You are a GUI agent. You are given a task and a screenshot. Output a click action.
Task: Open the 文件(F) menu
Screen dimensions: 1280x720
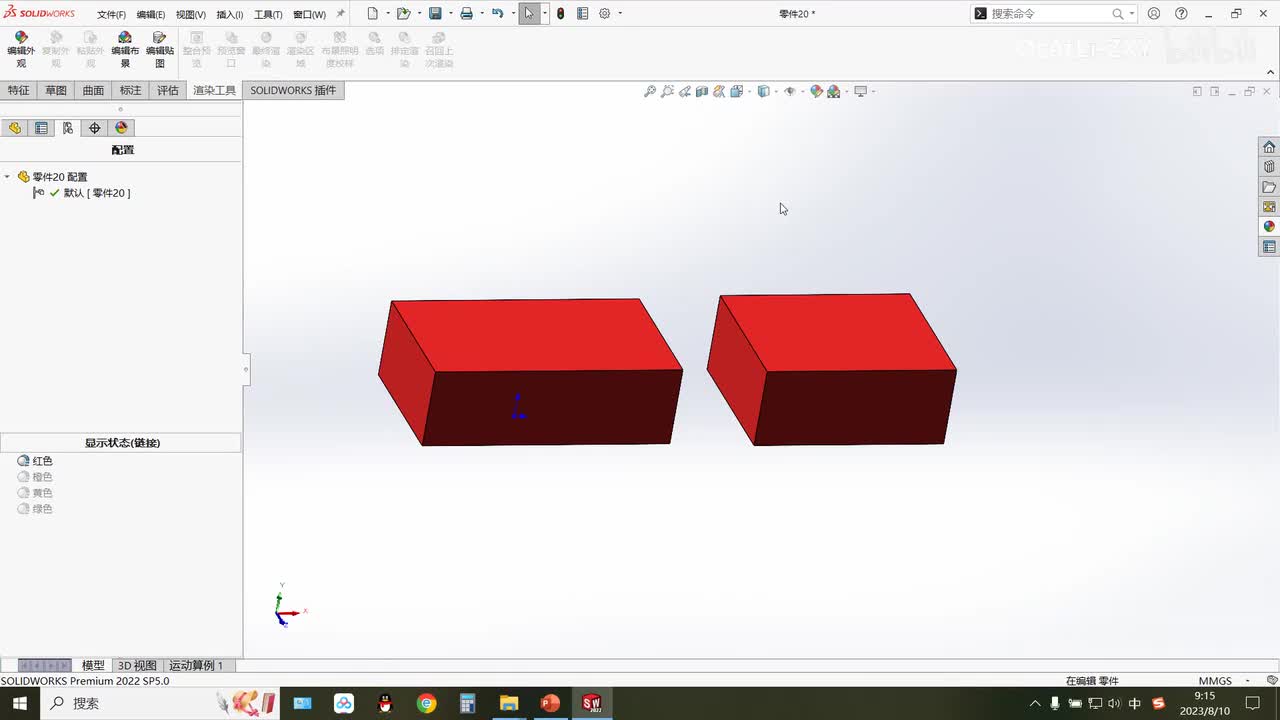[111, 15]
